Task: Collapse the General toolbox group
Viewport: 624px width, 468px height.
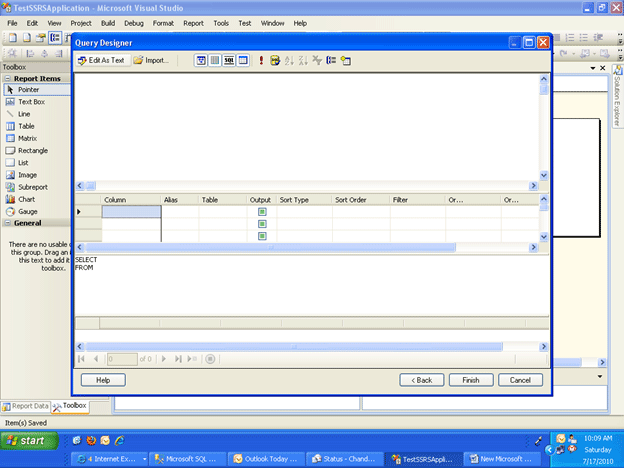Action: point(8,223)
